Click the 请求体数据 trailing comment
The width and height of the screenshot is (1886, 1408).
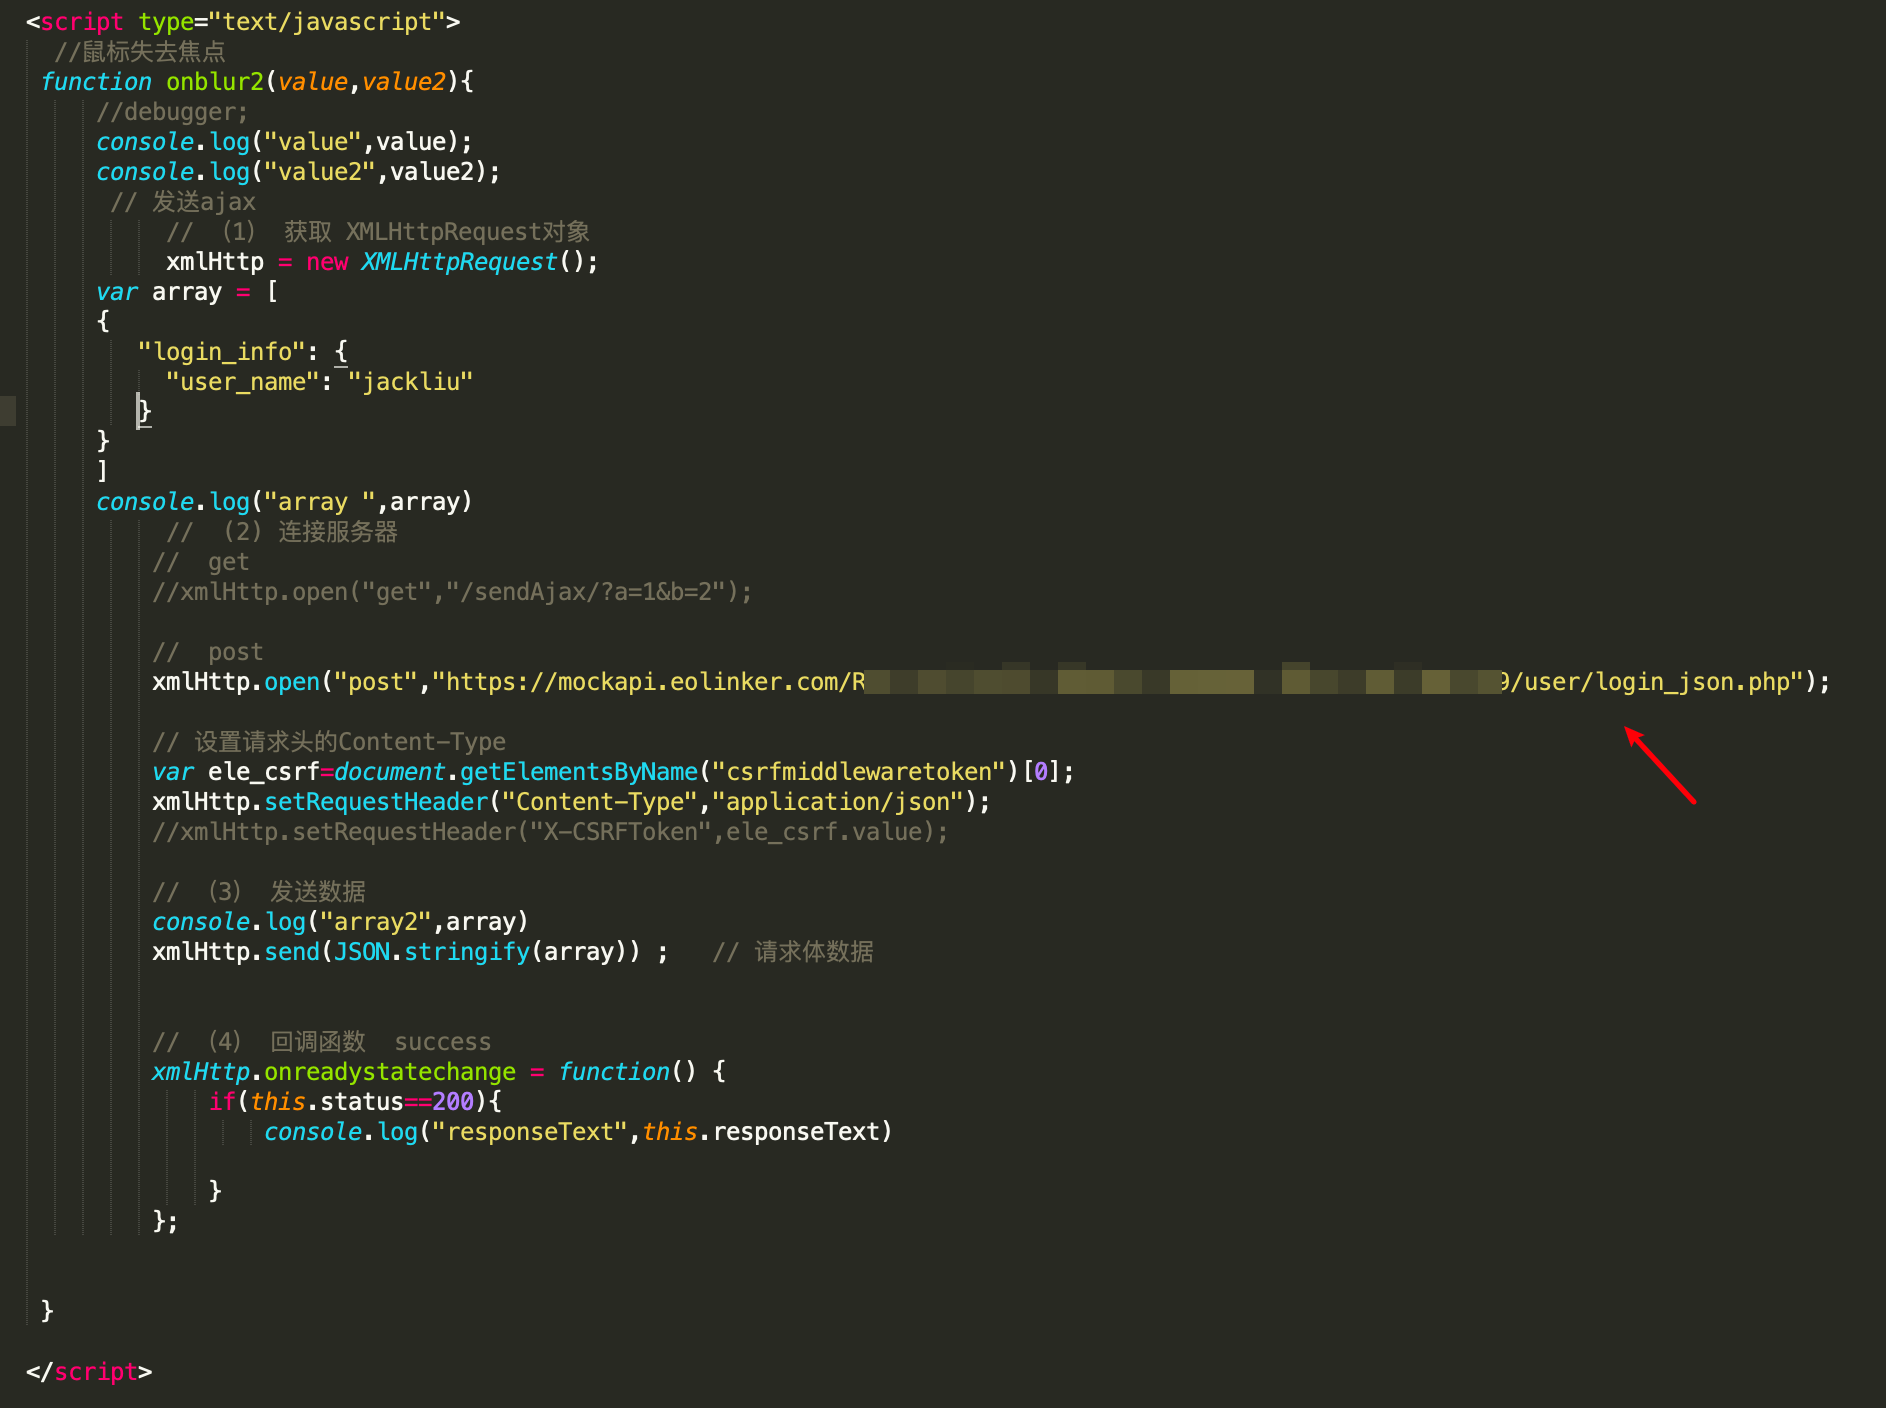[793, 951]
